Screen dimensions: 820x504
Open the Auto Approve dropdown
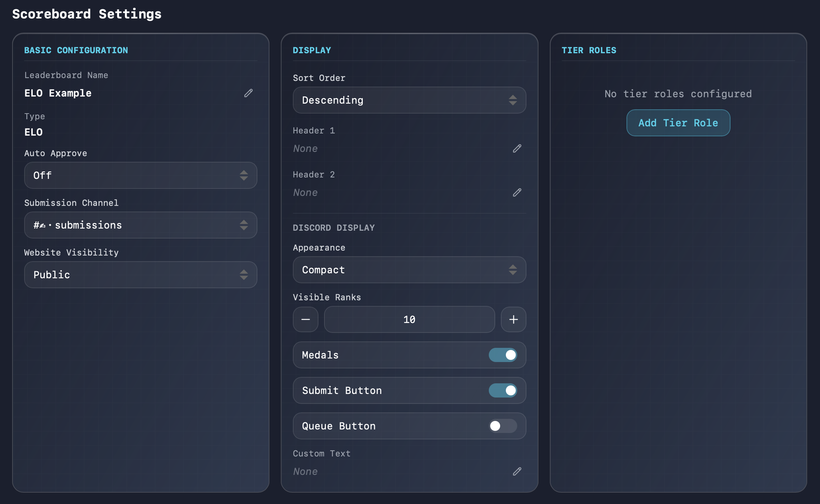tap(140, 175)
